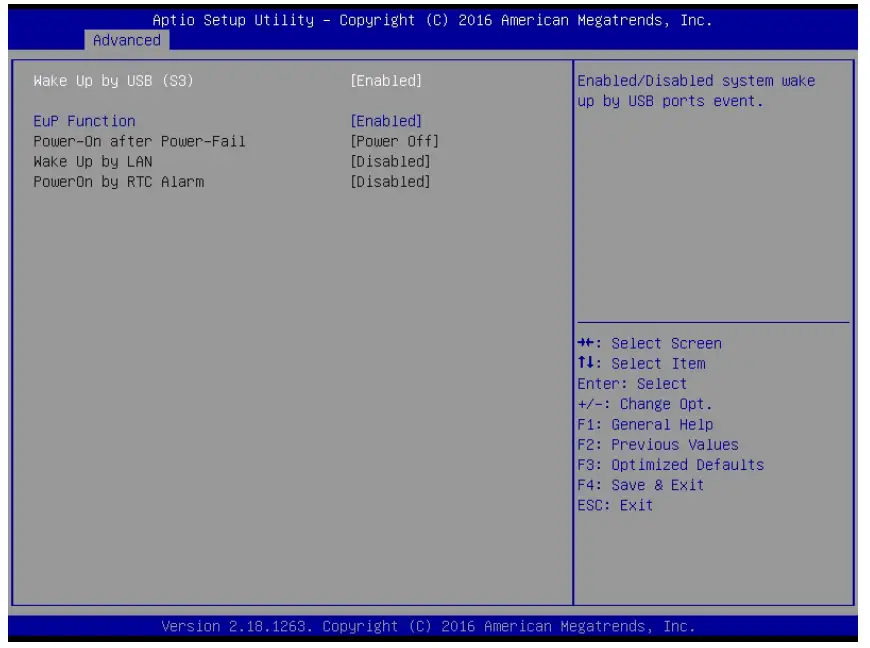Select PowerOn by RTC Alarm setting
This screenshot has width=870, height=648.
[119, 182]
